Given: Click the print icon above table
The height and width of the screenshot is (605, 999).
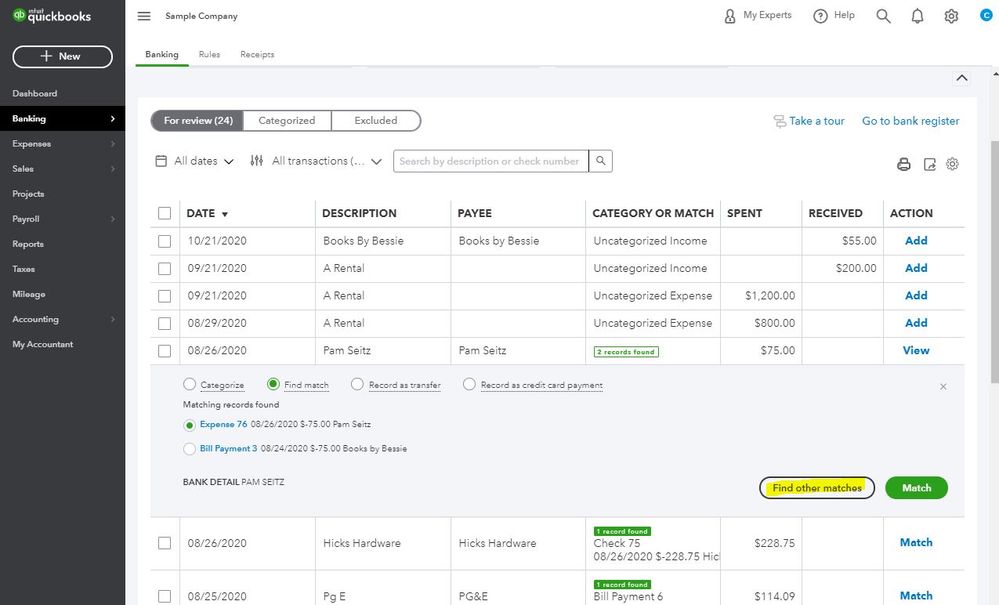Looking at the screenshot, I should (x=903, y=164).
